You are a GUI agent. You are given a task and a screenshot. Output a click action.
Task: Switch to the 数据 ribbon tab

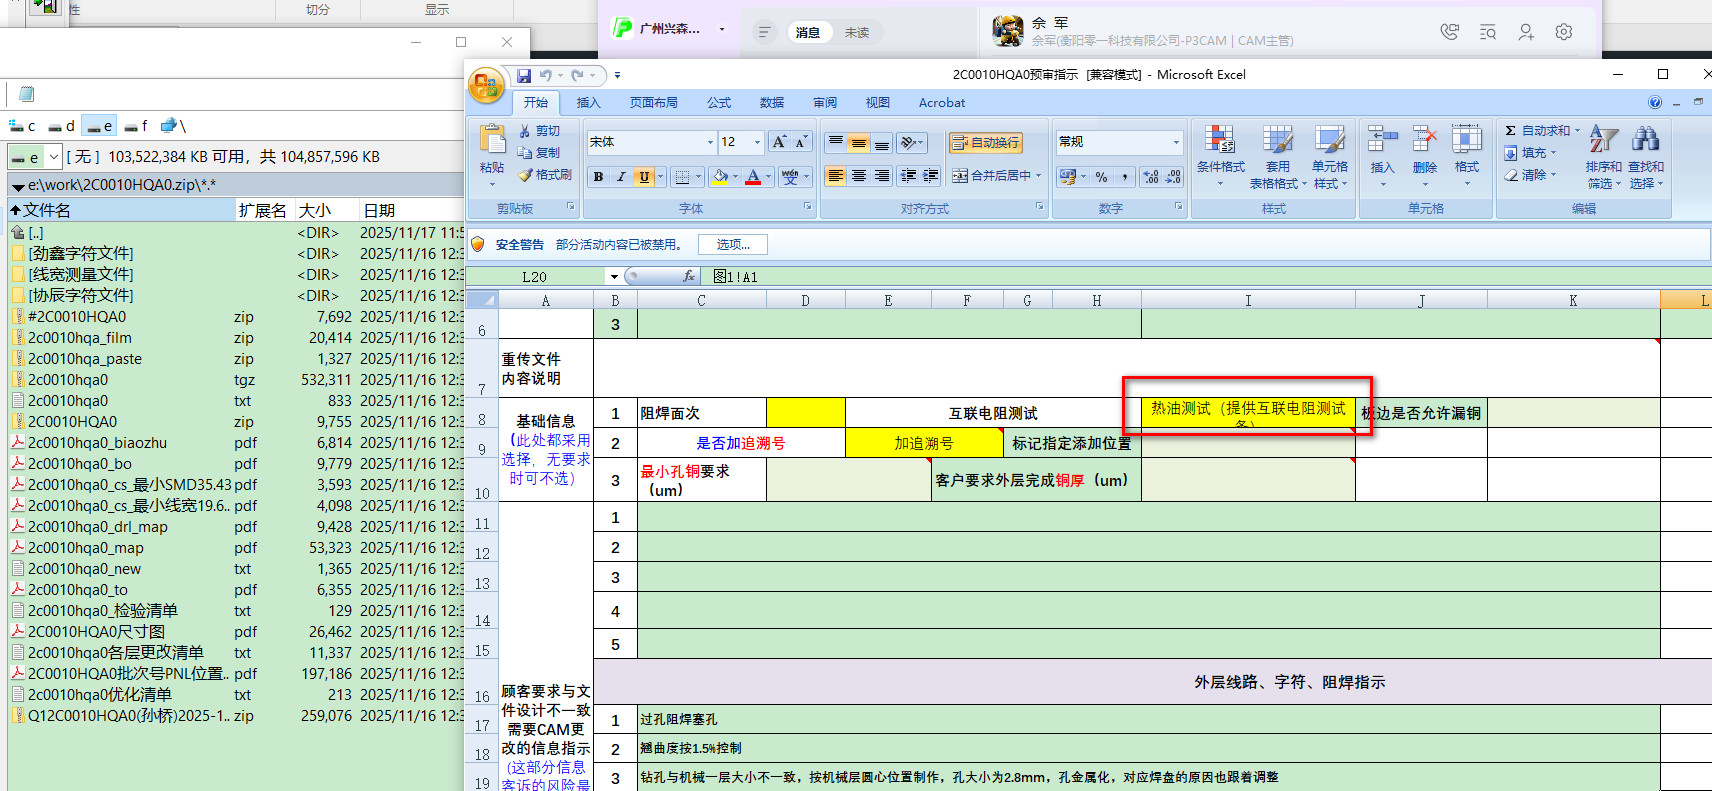771,103
